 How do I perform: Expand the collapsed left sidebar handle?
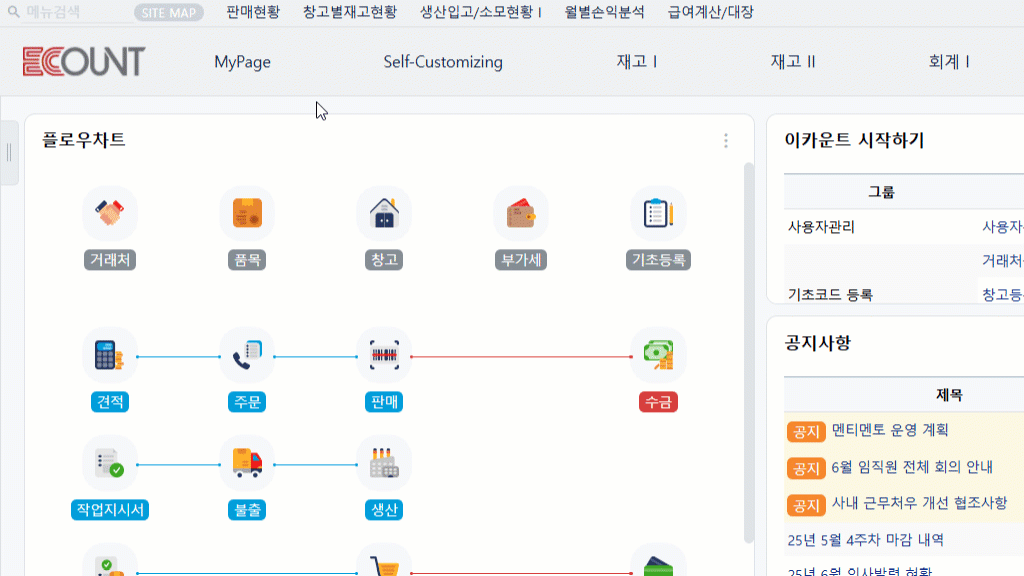click(x=9, y=152)
